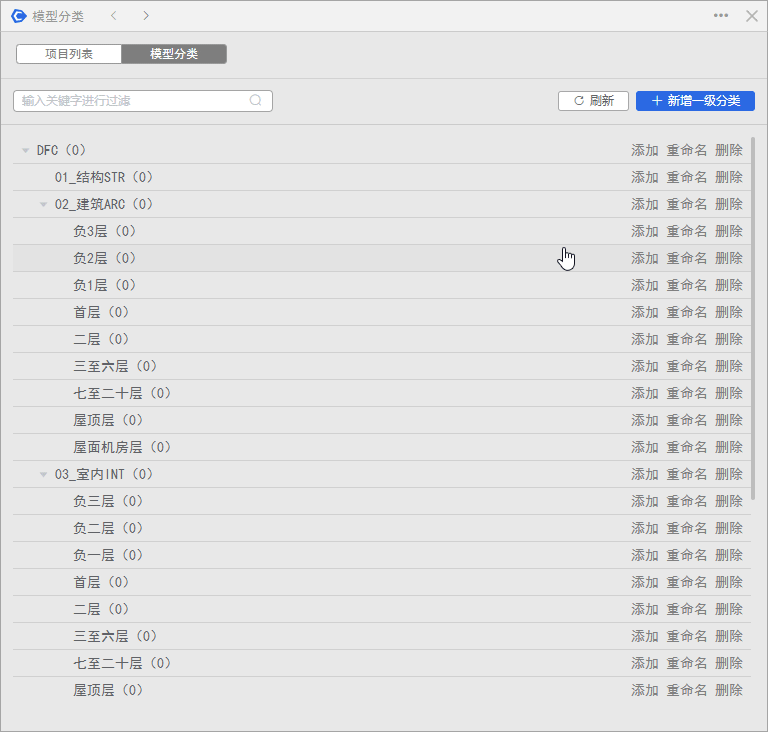Rename the 负3层 category

tap(686, 231)
